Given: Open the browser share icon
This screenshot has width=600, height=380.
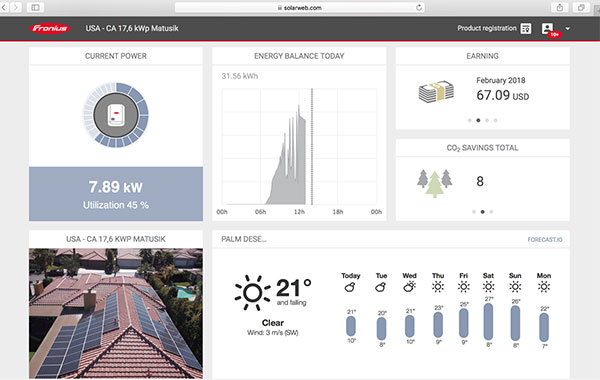Looking at the screenshot, I should click(x=560, y=7).
